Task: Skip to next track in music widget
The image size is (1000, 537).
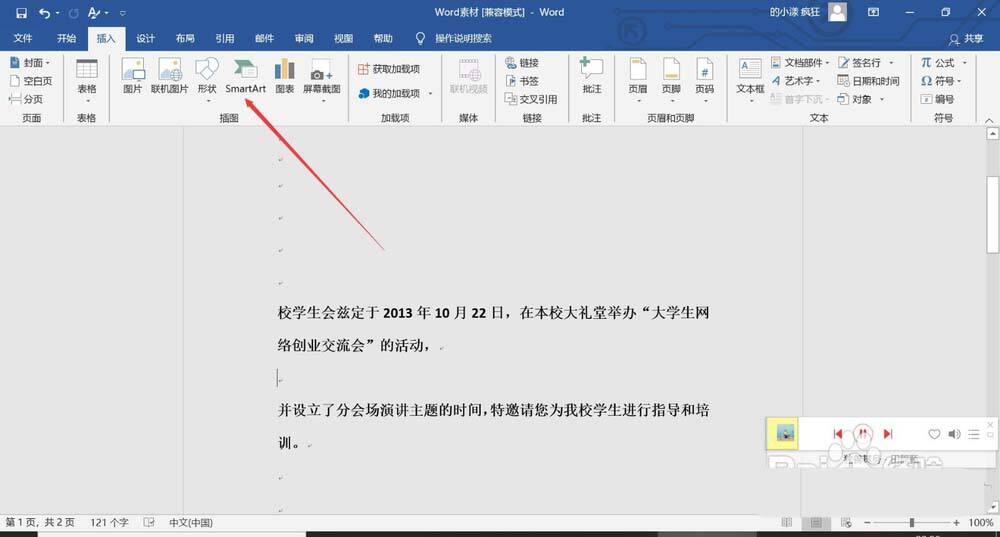Action: 887,434
